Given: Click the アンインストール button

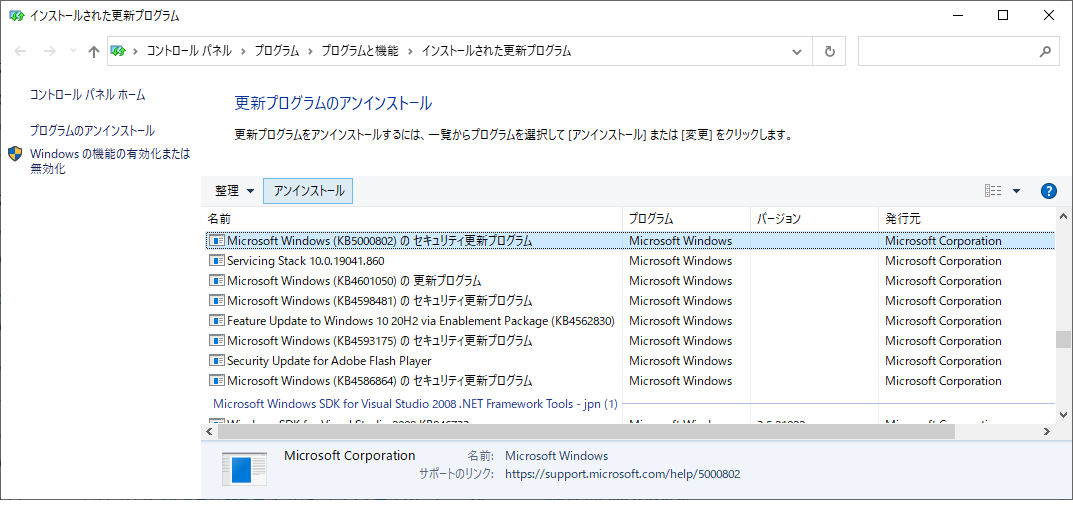Looking at the screenshot, I should point(309,191).
